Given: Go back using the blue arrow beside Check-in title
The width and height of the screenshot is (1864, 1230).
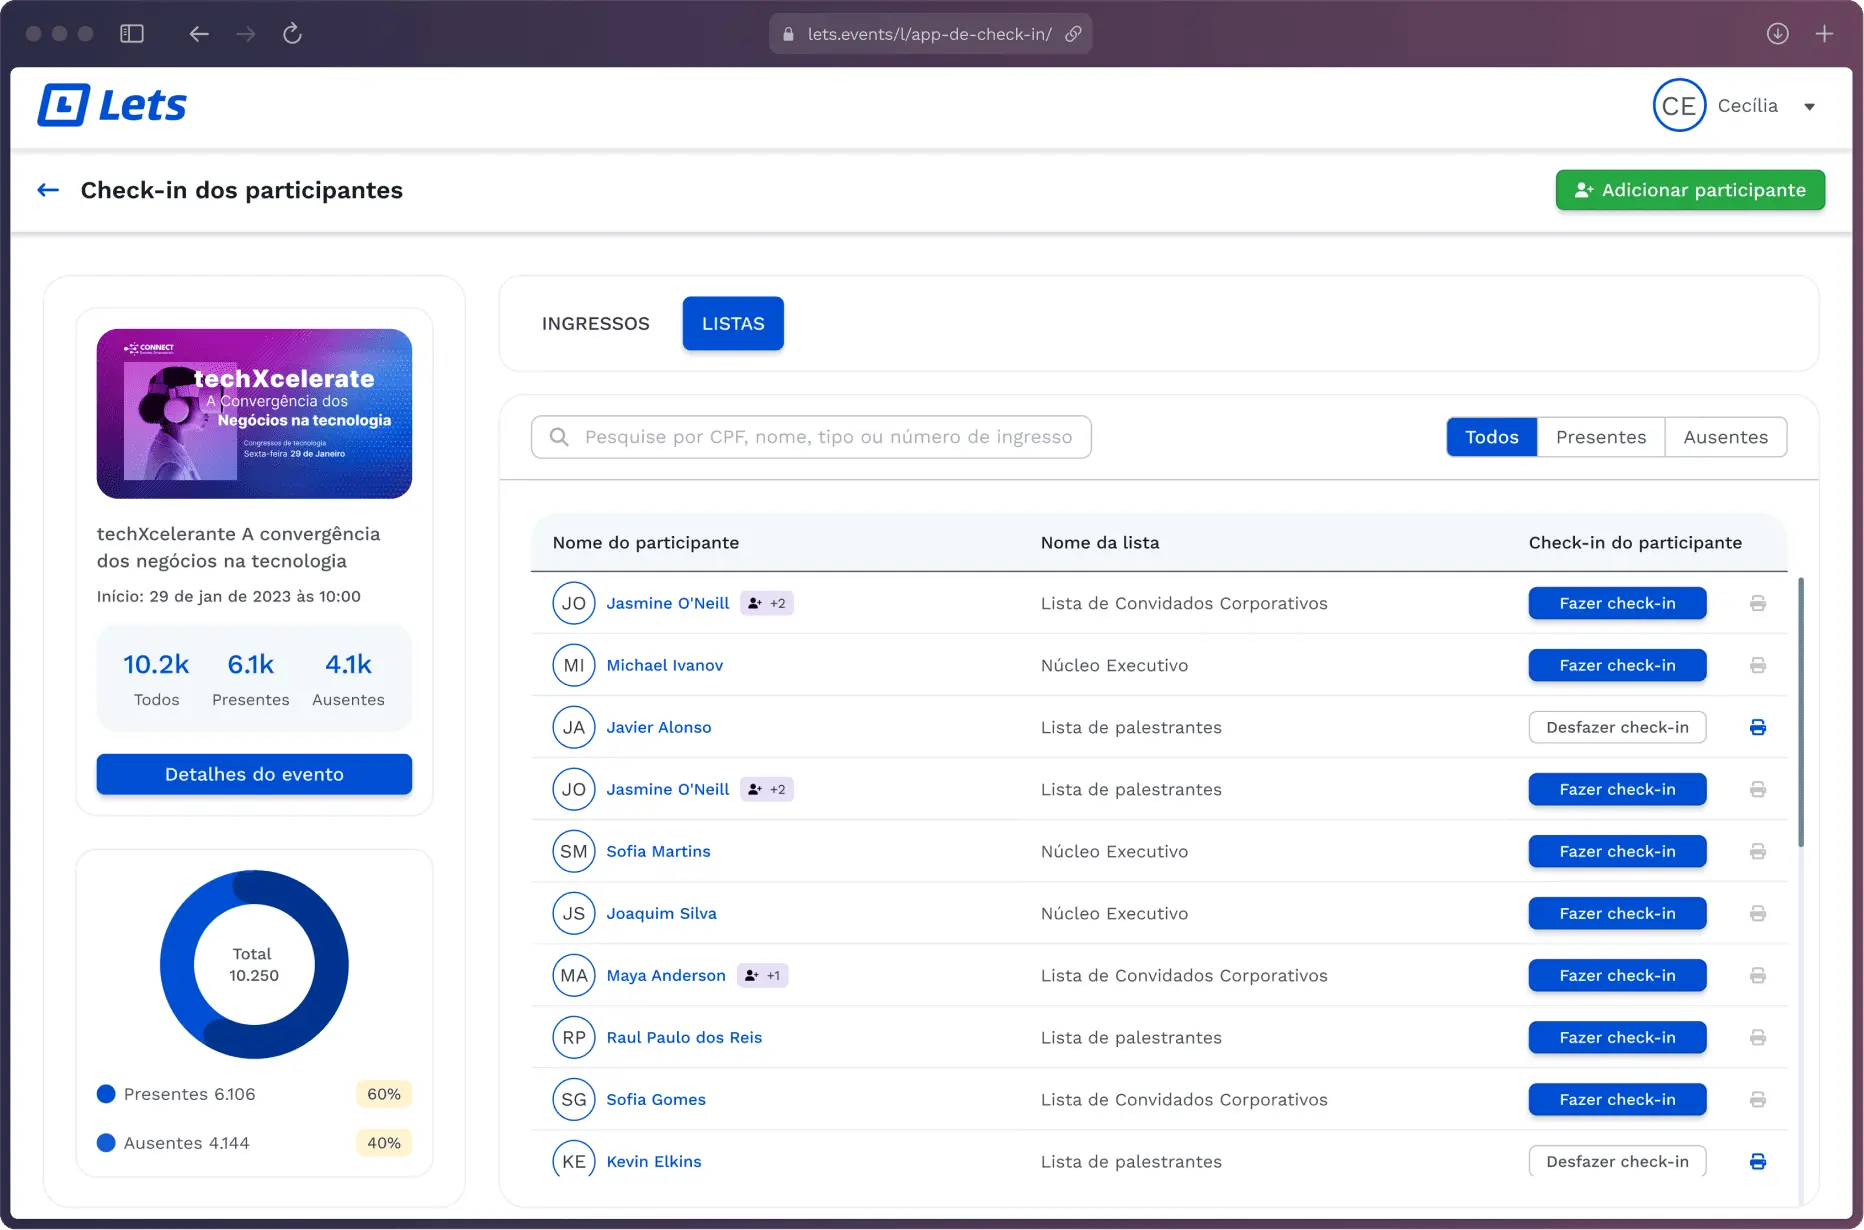Looking at the screenshot, I should 48,190.
